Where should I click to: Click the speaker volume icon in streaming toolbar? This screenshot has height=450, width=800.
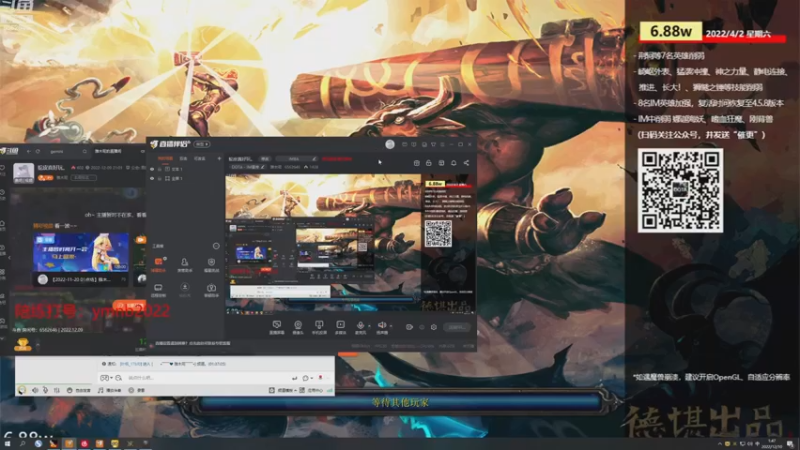(381, 325)
